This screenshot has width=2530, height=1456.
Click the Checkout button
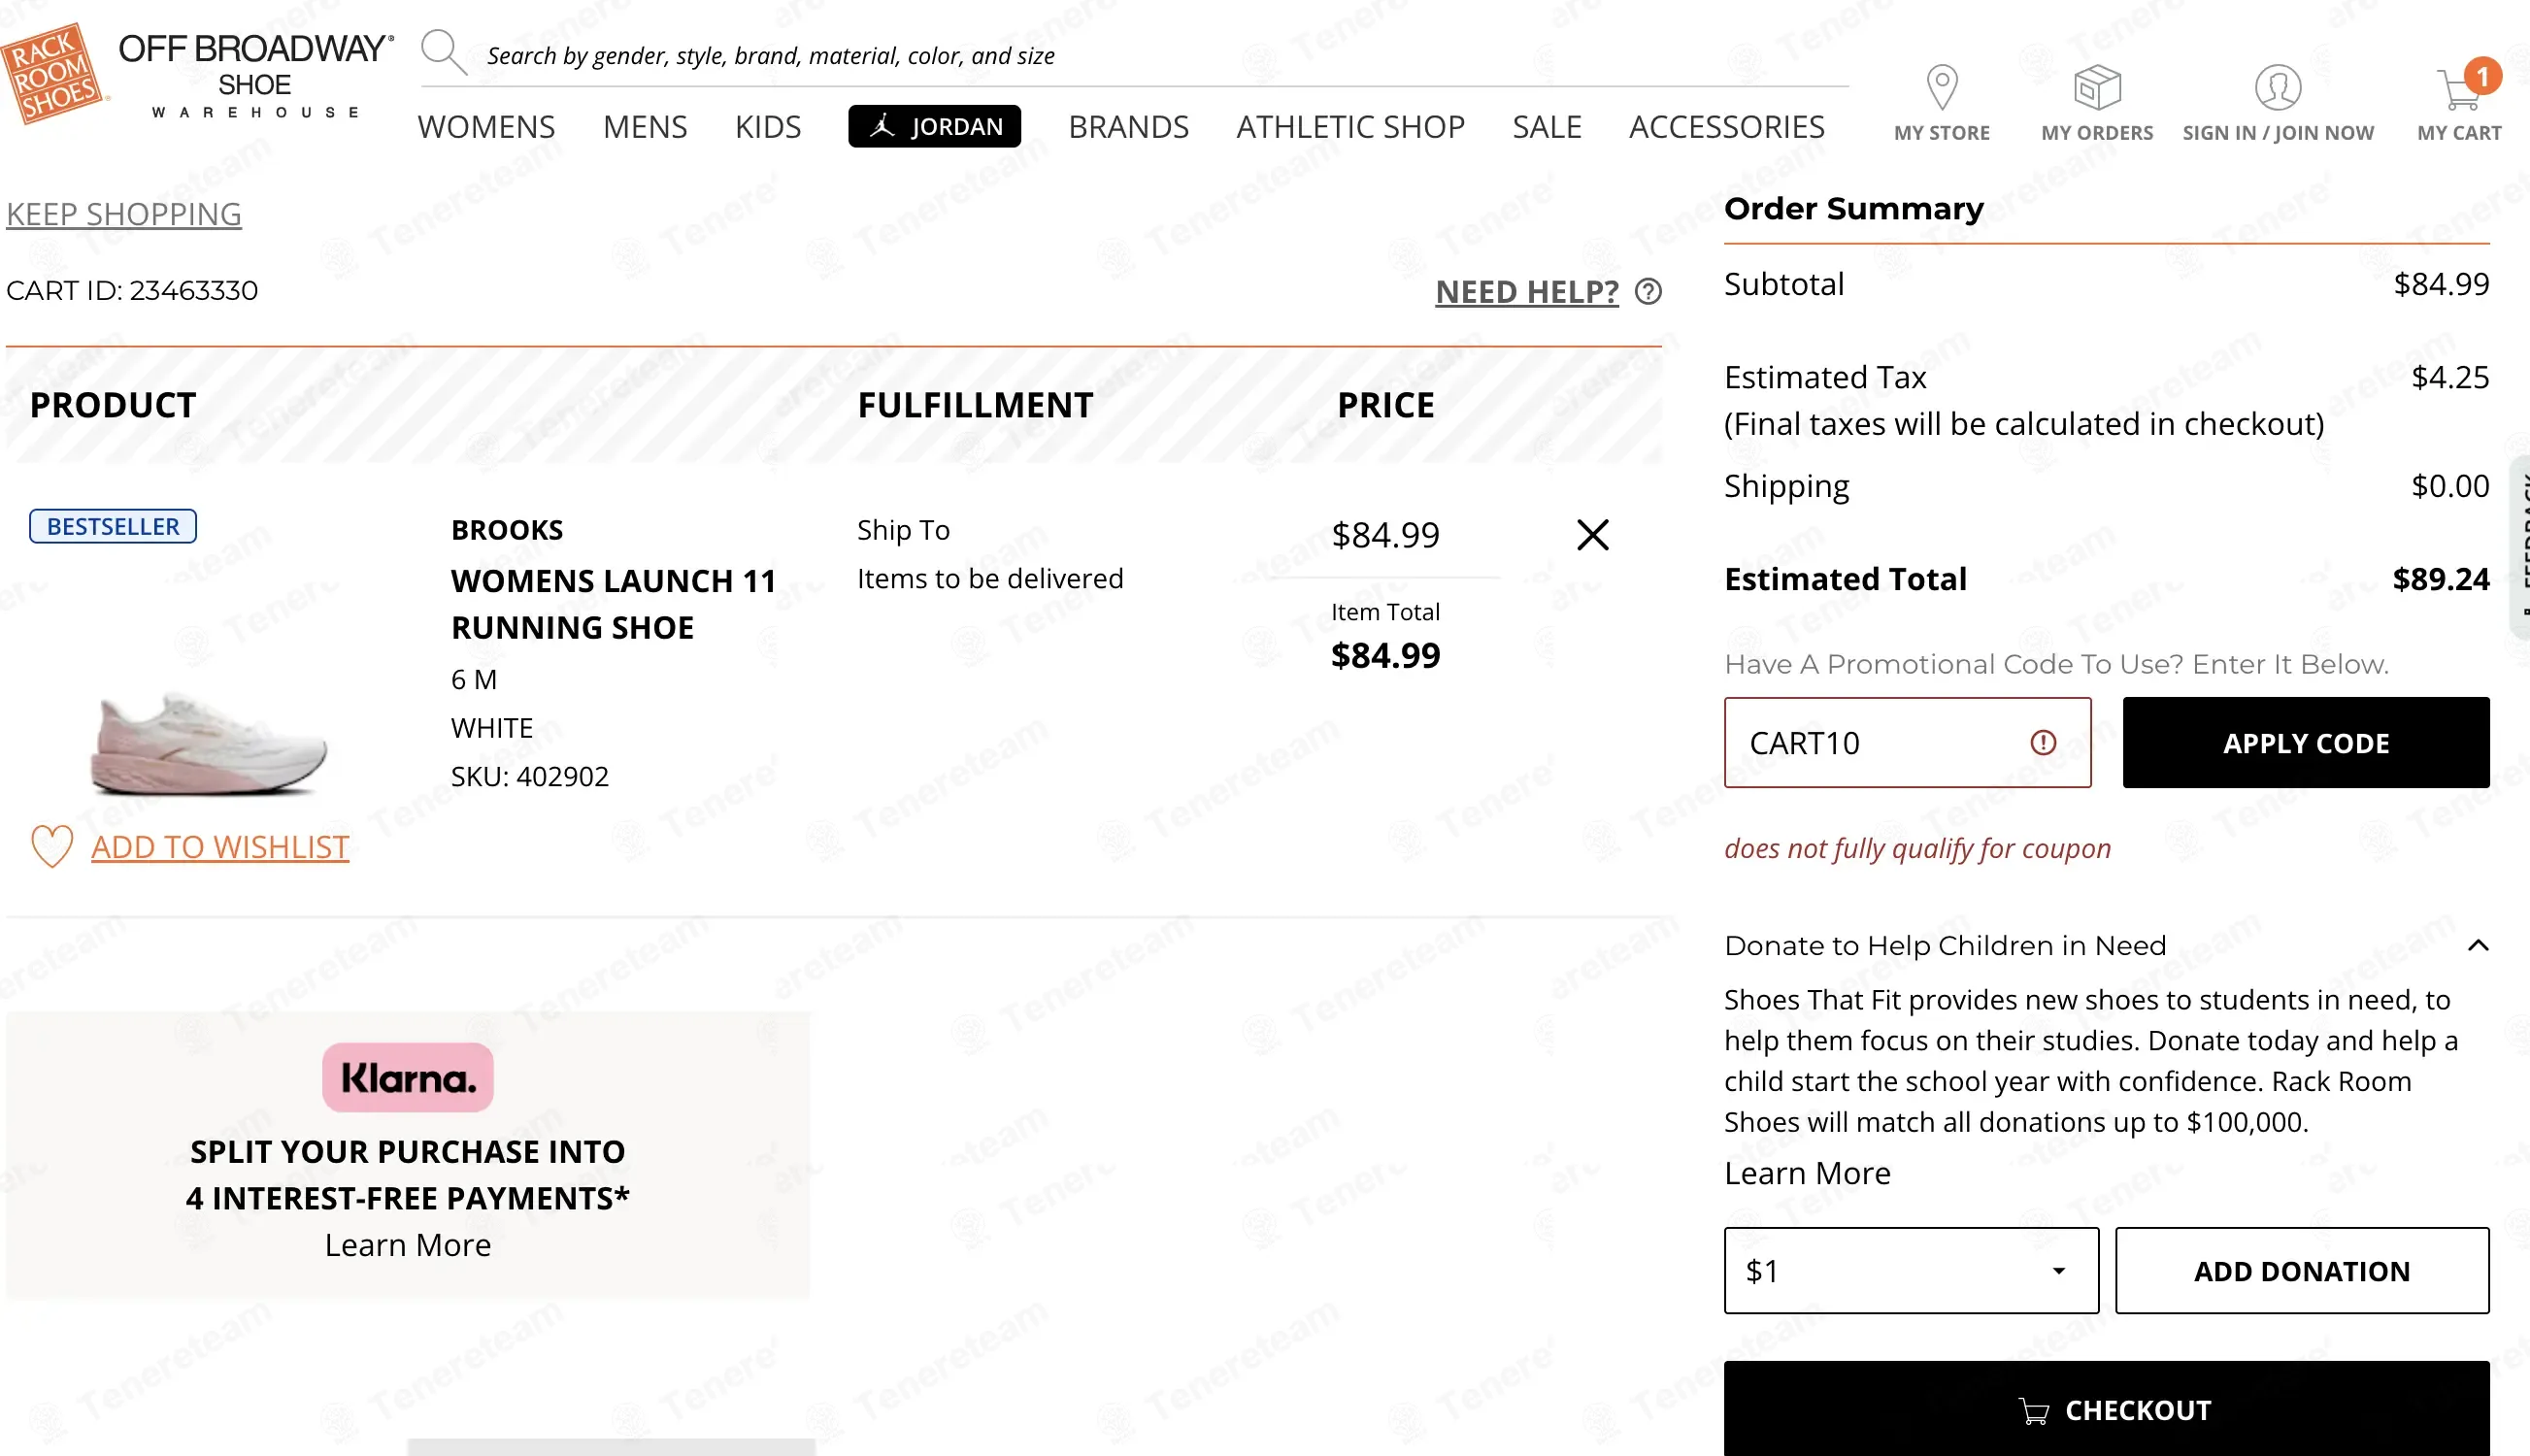tap(2106, 1408)
